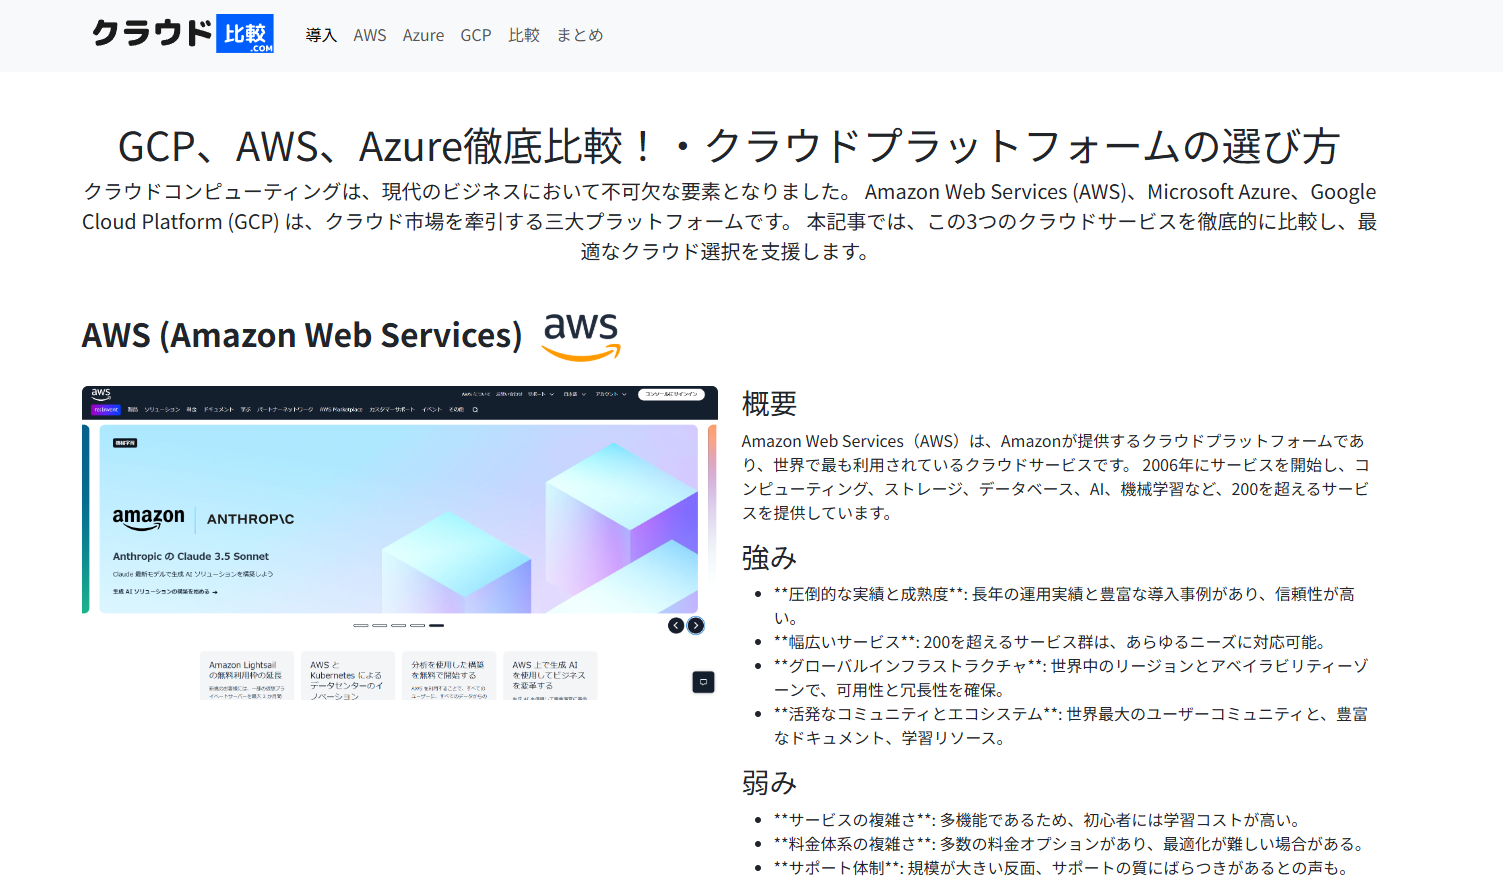Select まとめ in the navigation bar
This screenshot has height=884, width=1503.
pyautogui.click(x=579, y=35)
